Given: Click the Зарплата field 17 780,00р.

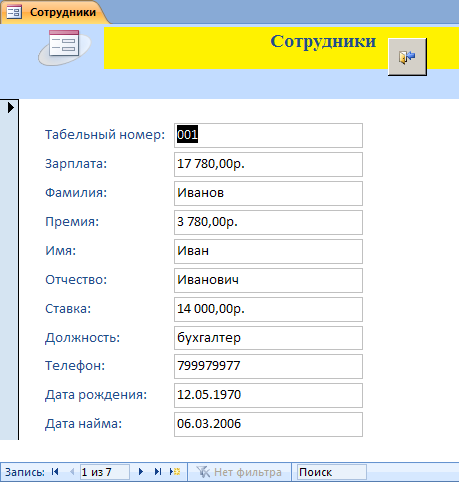Looking at the screenshot, I should coord(268,164).
